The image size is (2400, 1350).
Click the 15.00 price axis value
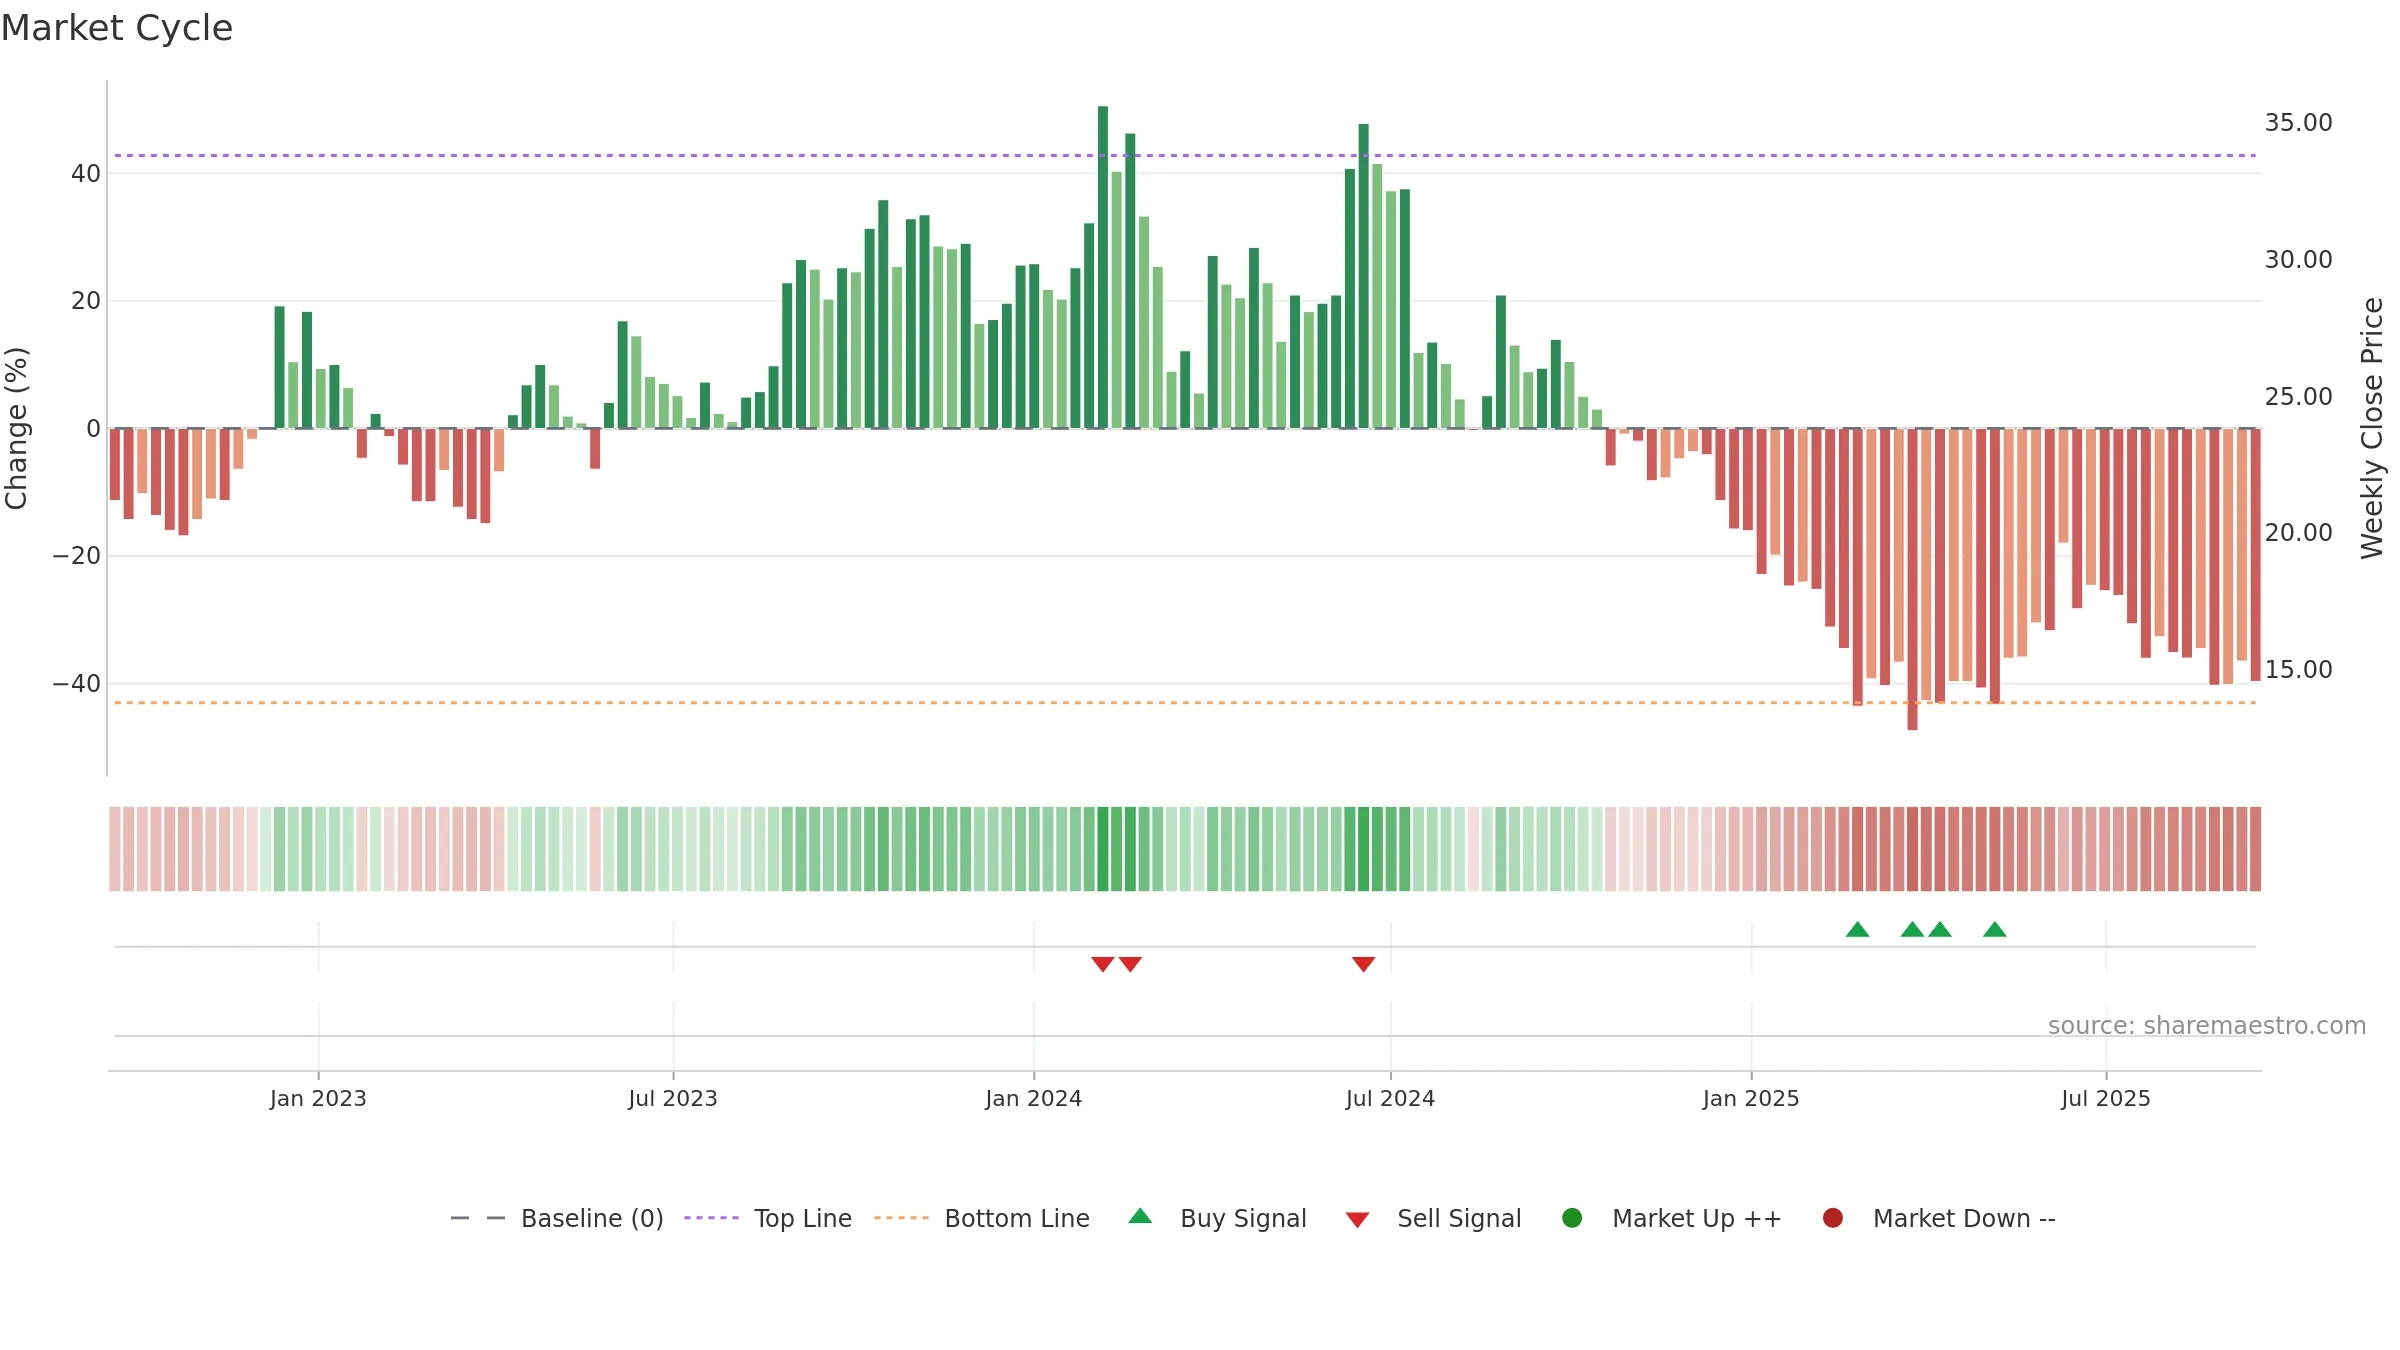2298,669
